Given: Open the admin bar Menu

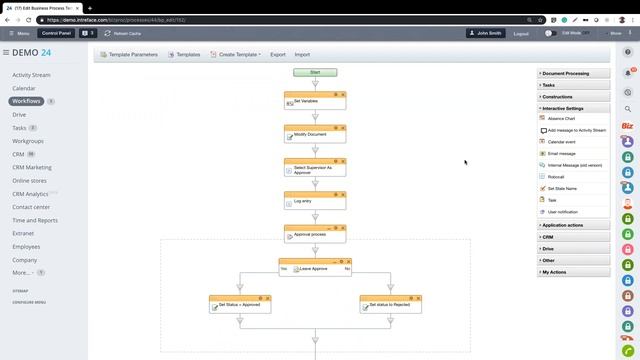Looking at the screenshot, I should pos(19,33).
